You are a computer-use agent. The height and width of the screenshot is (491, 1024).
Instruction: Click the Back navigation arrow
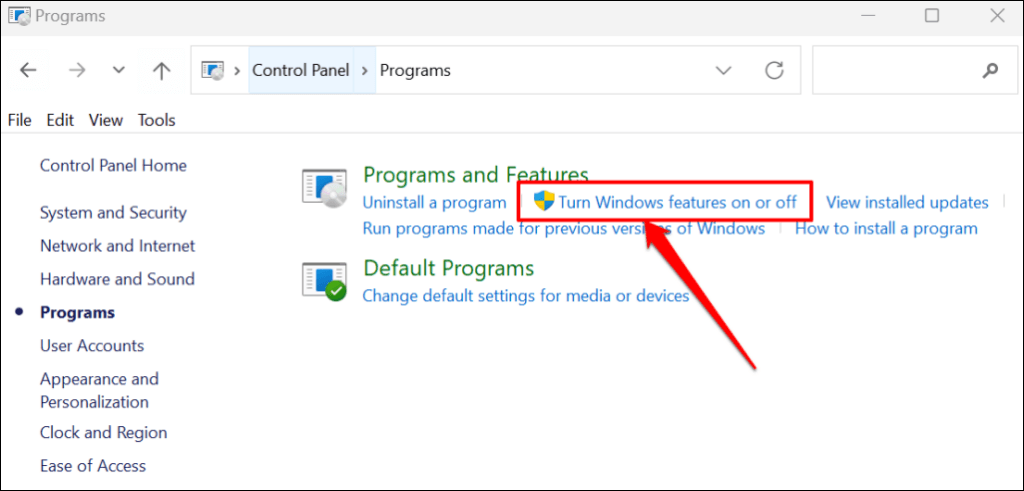pyautogui.click(x=28, y=70)
